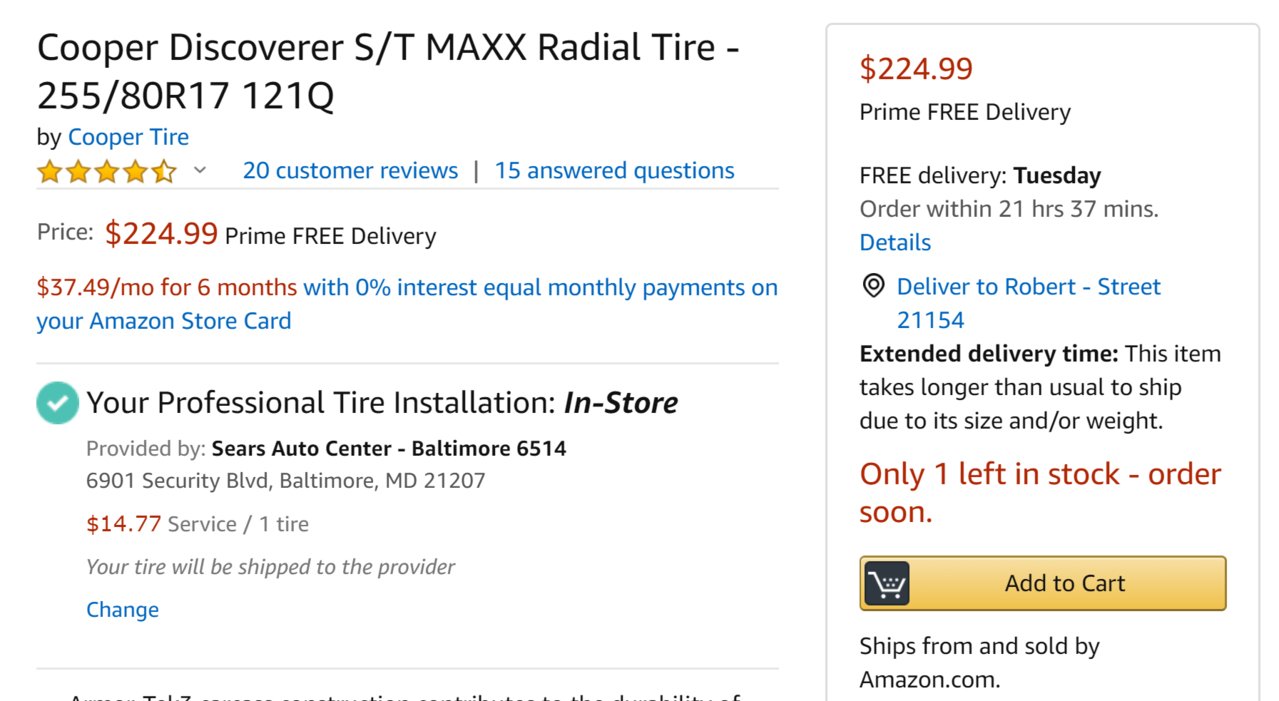This screenshot has height=701, width=1279.
Task: Change the tire installation provider
Action: pyautogui.click(x=122, y=610)
